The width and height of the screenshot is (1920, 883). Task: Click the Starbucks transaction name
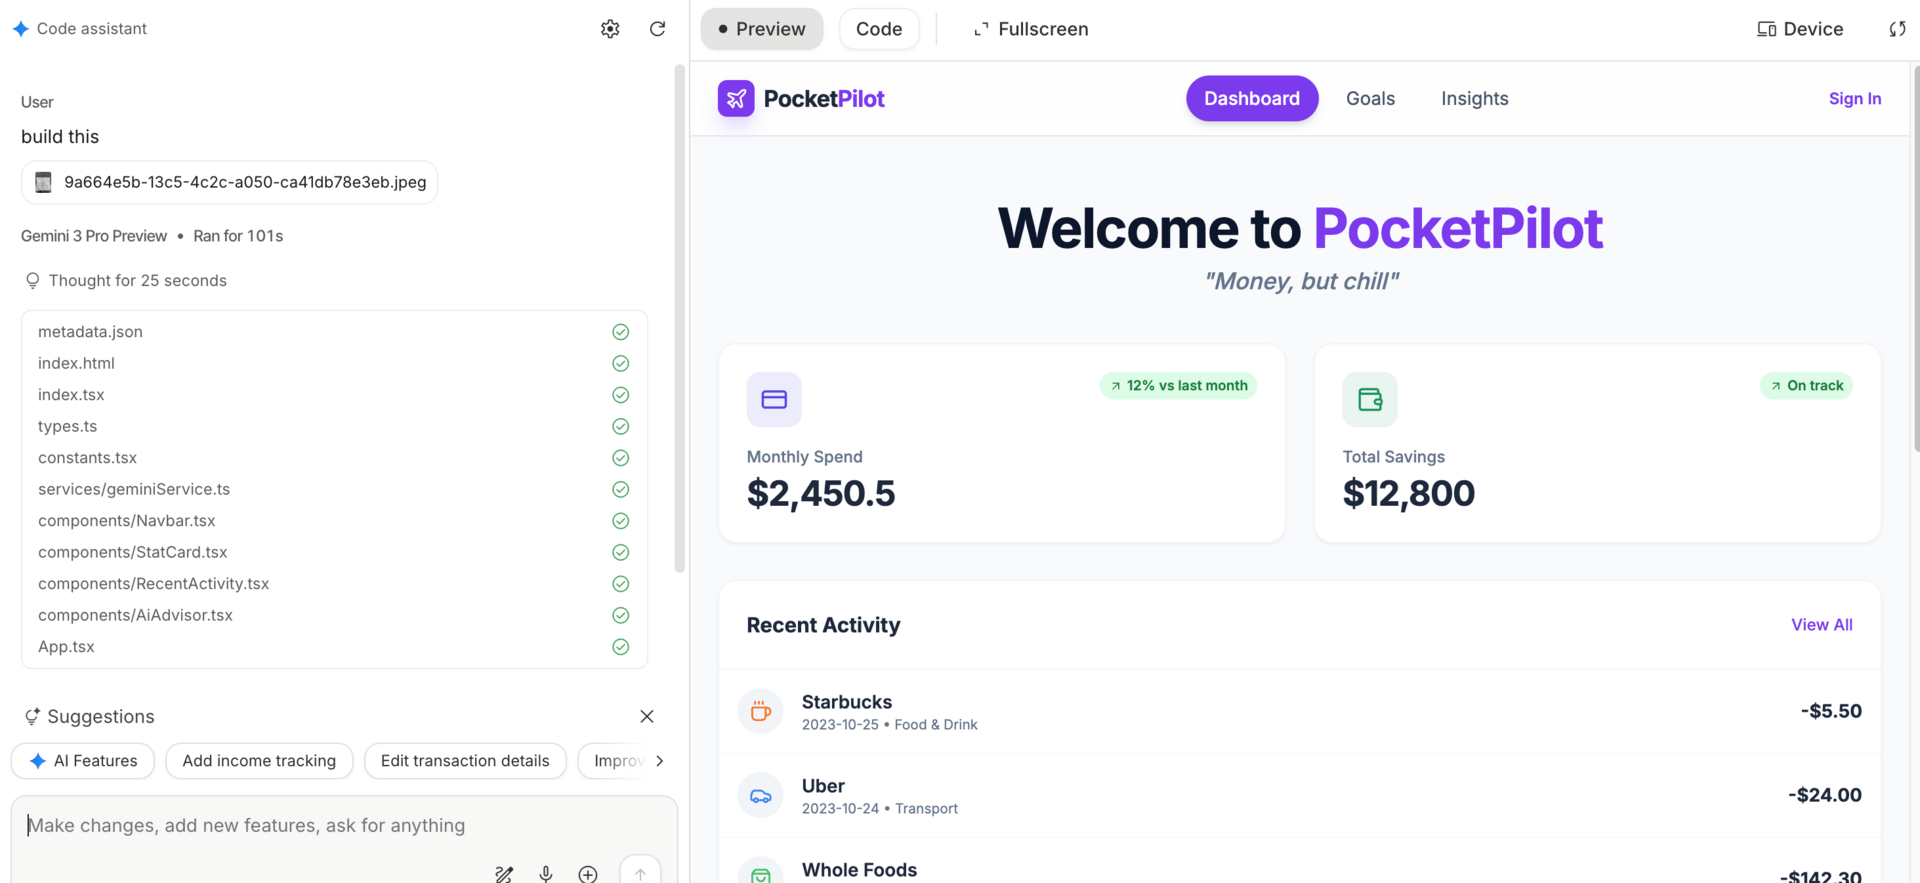tap(847, 702)
